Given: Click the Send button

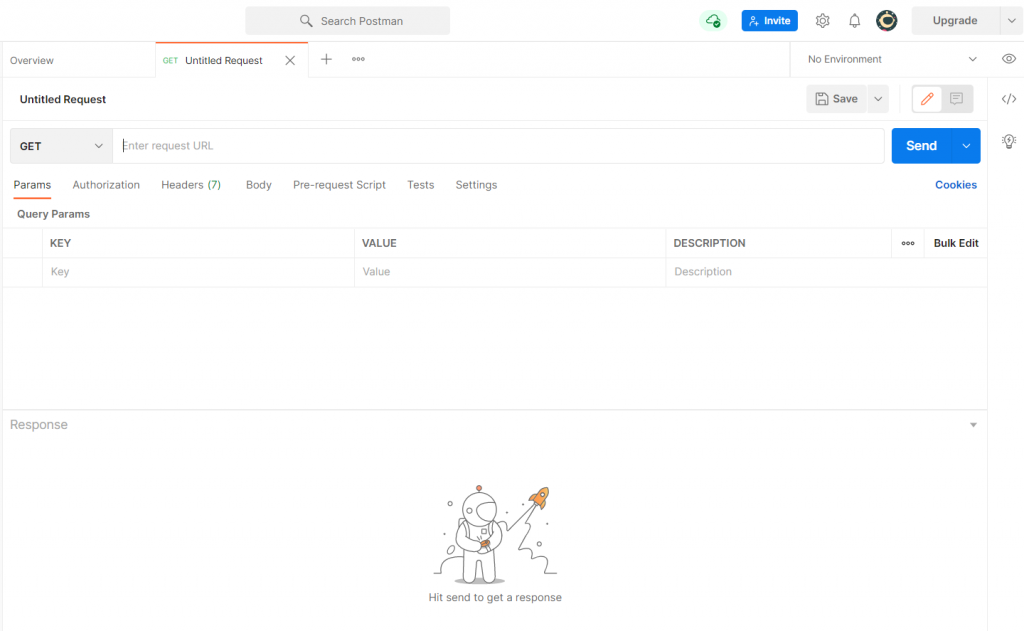Looking at the screenshot, I should (921, 145).
